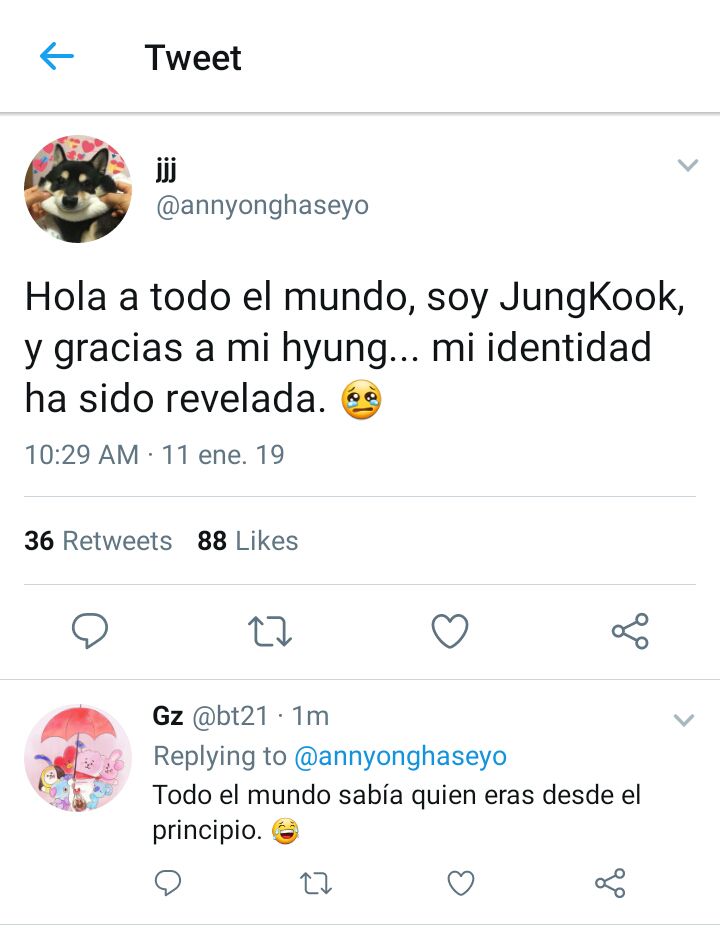Open the @annyonghaseyo handle under jjj

tap(262, 206)
